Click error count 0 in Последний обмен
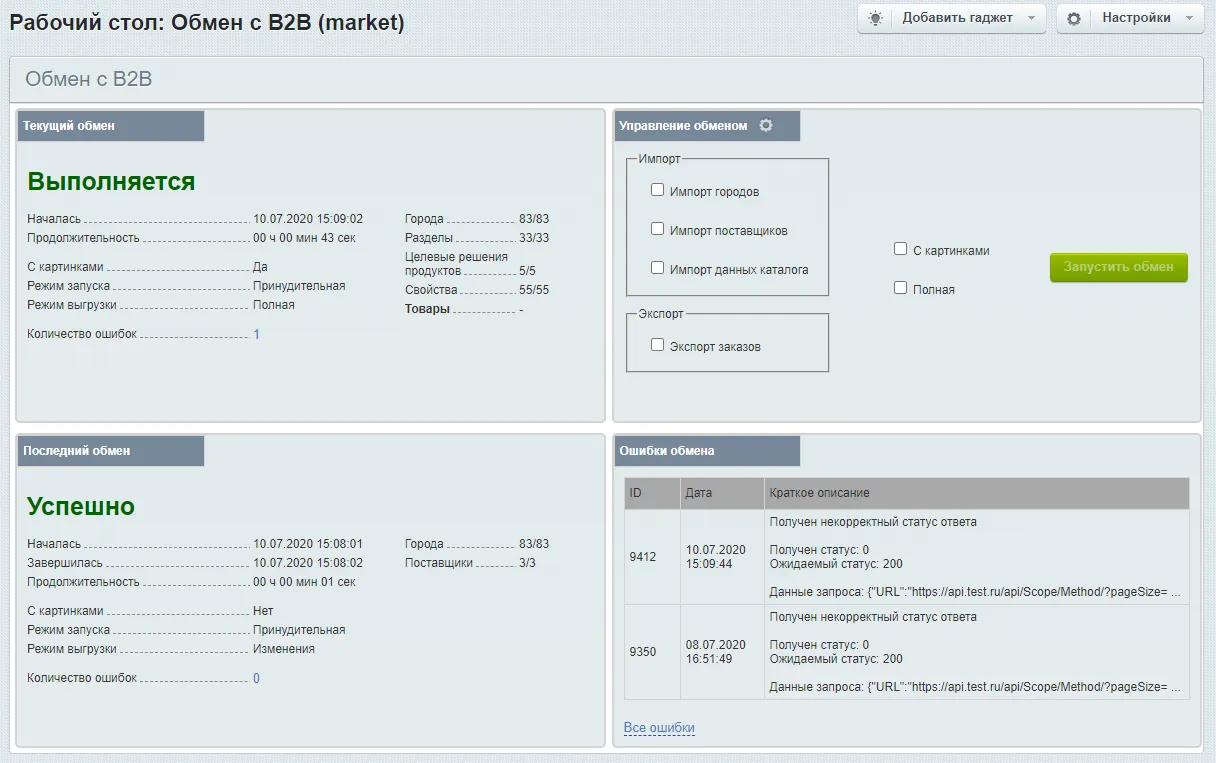 click(x=256, y=678)
